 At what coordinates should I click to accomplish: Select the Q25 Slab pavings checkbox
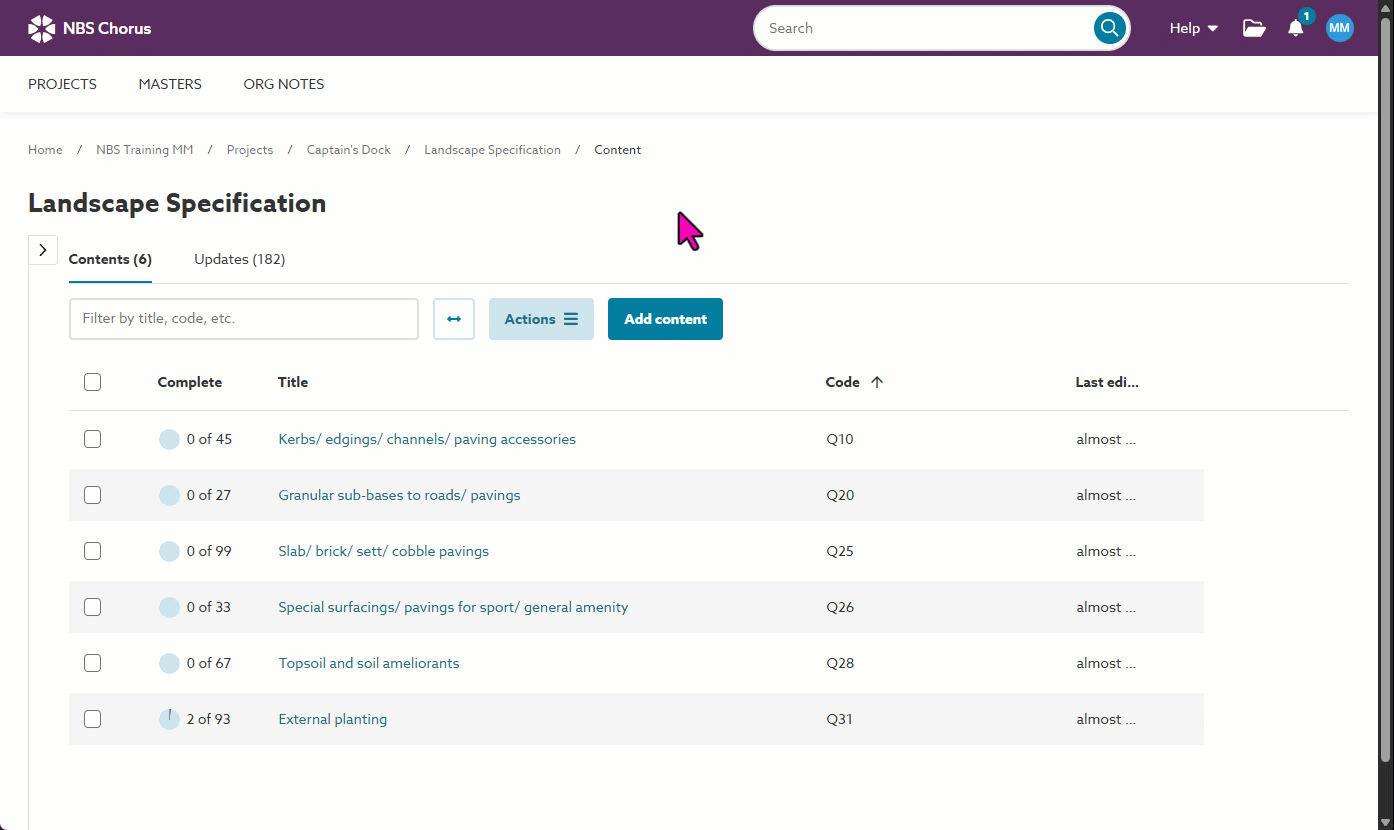click(x=93, y=551)
